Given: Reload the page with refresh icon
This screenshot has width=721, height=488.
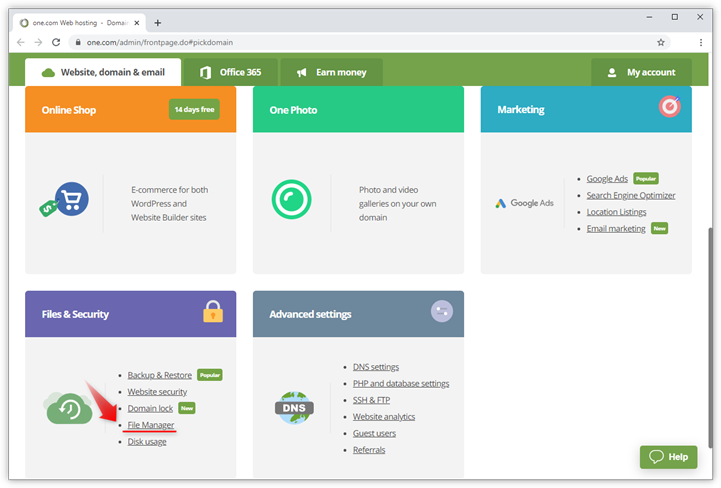Looking at the screenshot, I should click(56, 42).
